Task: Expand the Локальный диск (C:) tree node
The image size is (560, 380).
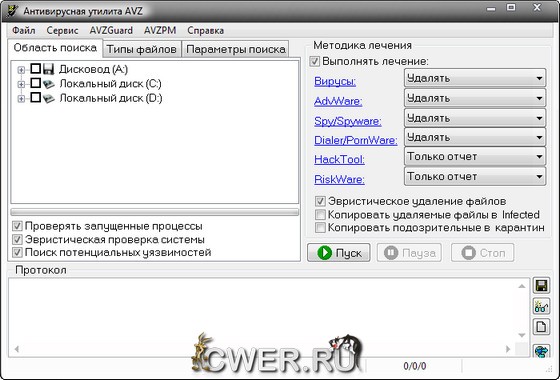Action: [21, 84]
